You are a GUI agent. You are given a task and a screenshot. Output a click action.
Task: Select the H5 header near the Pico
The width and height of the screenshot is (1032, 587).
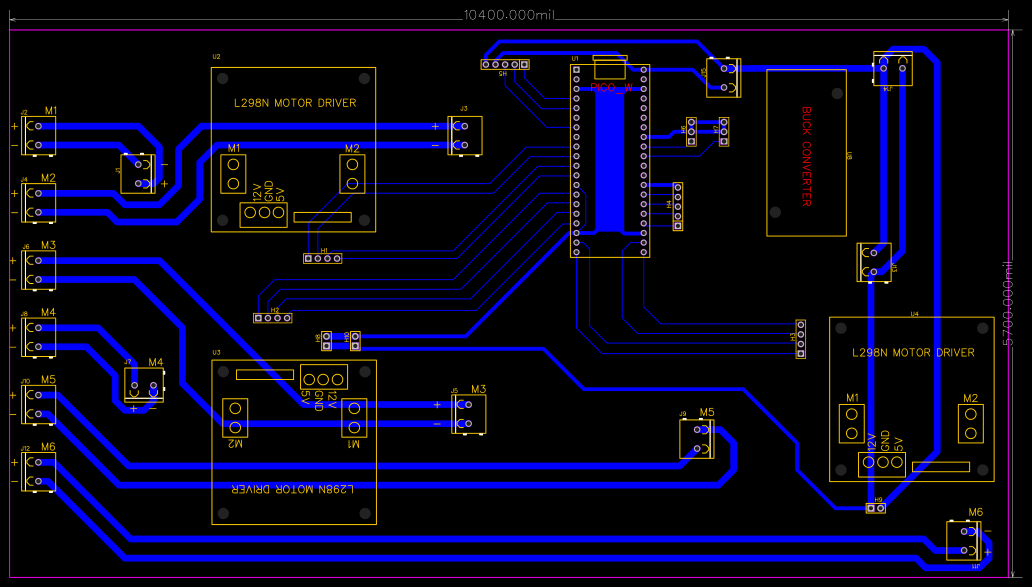pyautogui.click(x=506, y=63)
